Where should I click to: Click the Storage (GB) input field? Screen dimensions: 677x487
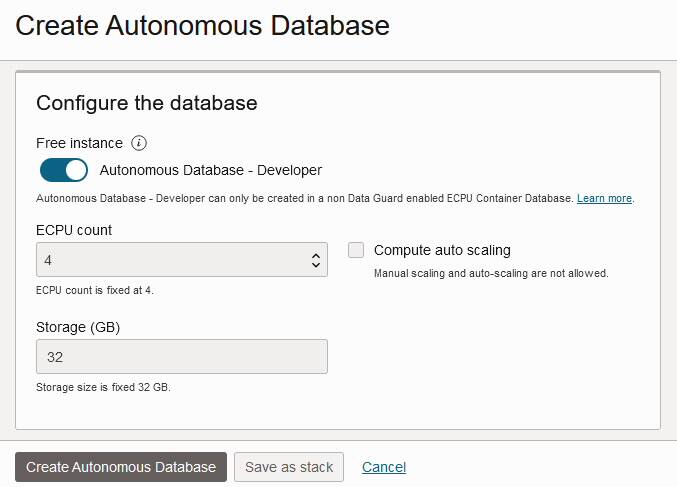(181, 357)
